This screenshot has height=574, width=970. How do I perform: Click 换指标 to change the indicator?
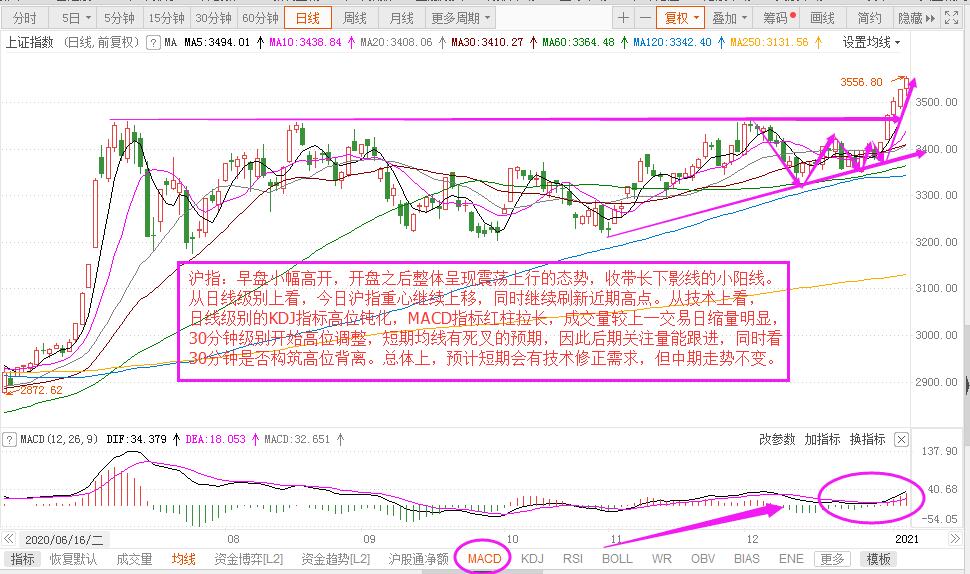[x=867, y=439]
